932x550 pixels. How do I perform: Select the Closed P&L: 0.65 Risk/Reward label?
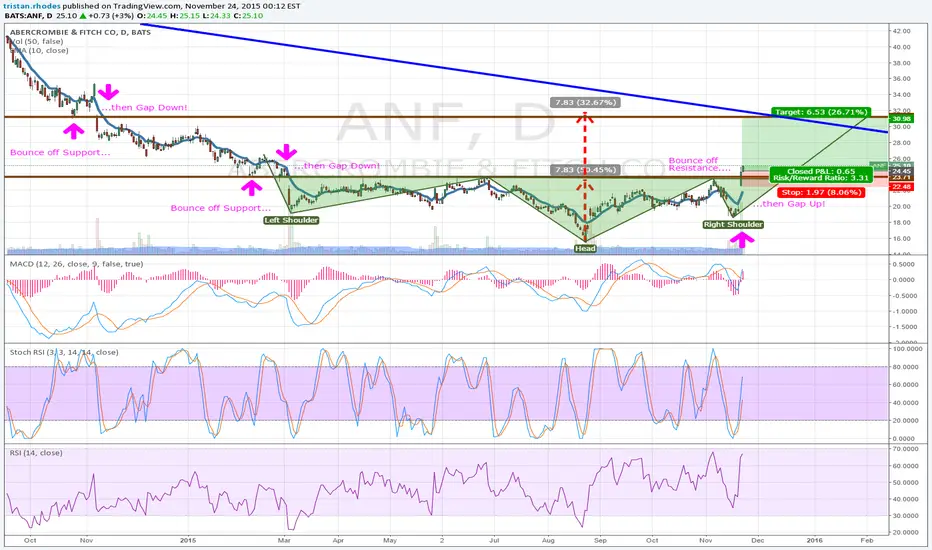(821, 174)
